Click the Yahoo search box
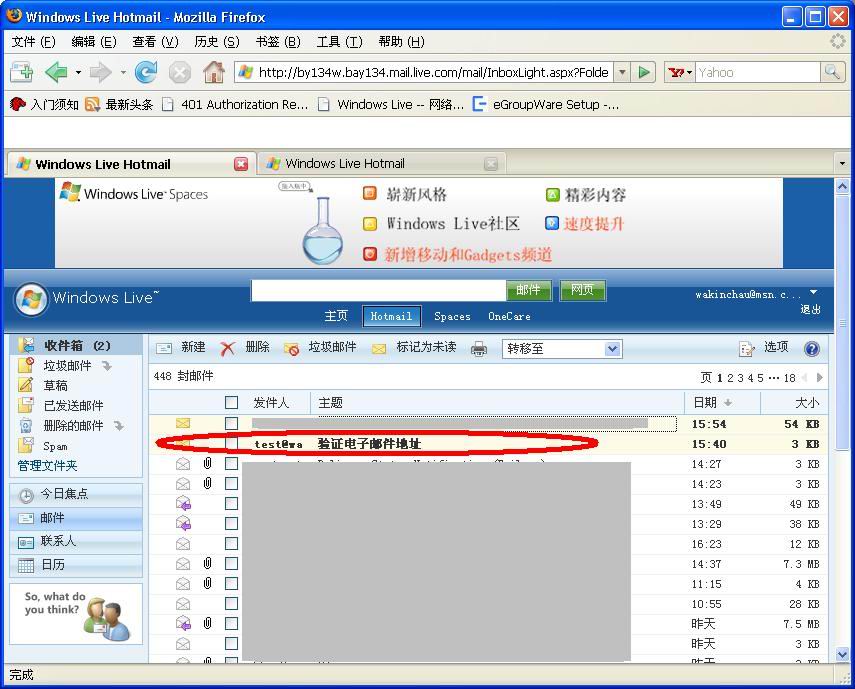855x689 pixels. pos(758,72)
